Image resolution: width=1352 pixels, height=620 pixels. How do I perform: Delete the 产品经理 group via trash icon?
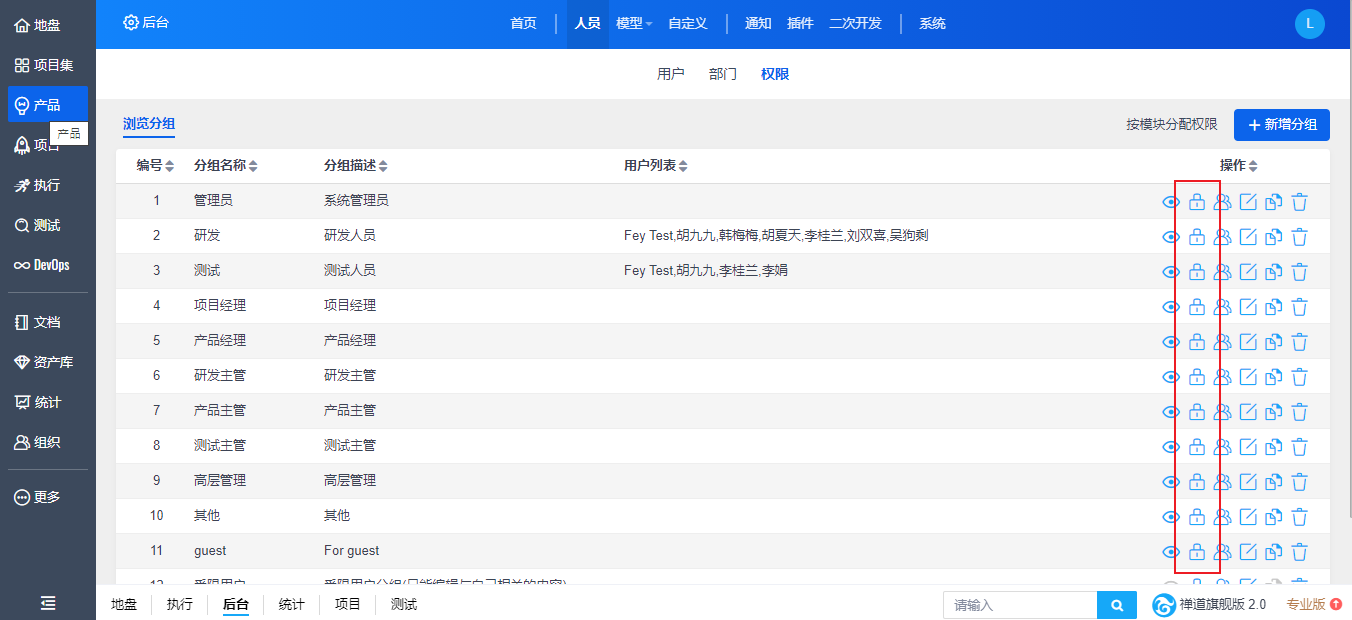tap(1299, 342)
